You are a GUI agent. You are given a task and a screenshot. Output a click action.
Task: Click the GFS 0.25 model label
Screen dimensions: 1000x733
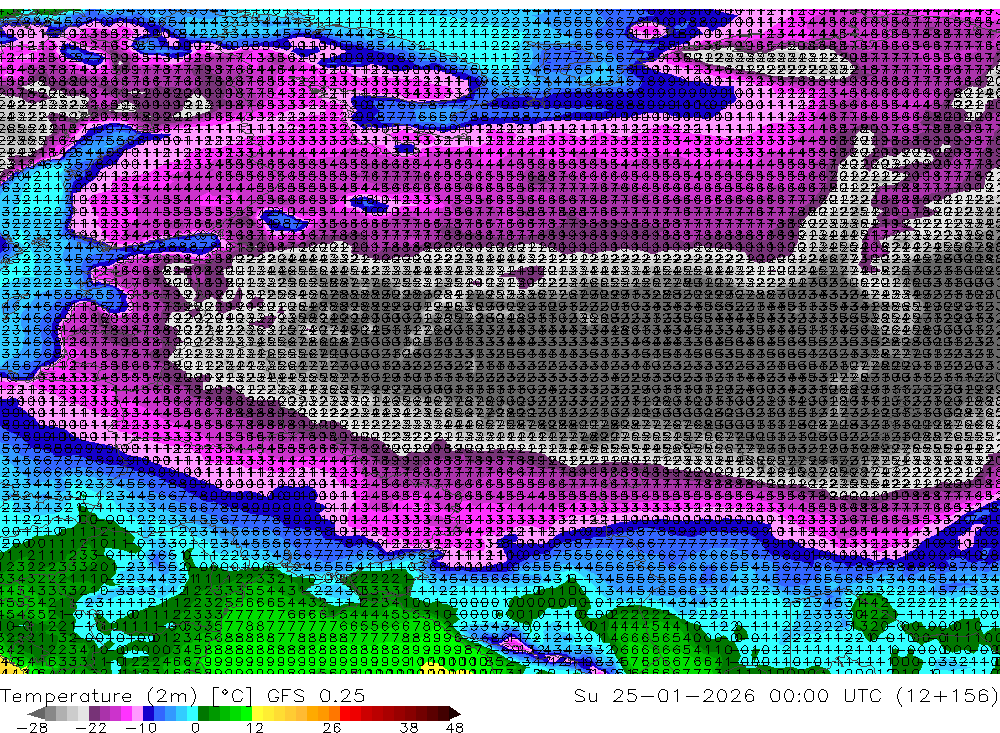click(x=316, y=695)
